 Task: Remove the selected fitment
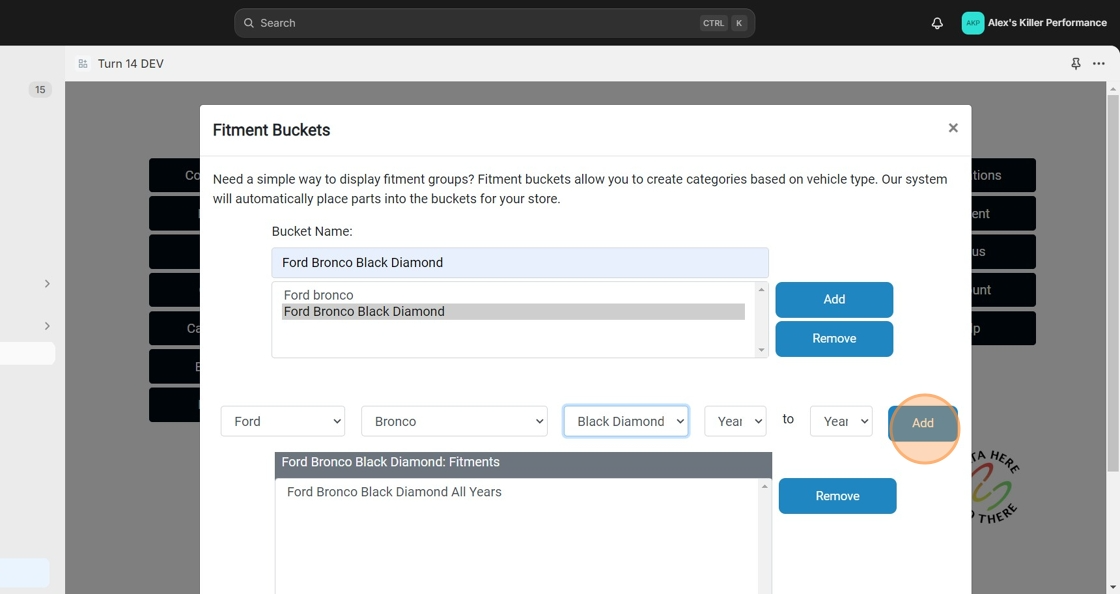click(x=837, y=496)
